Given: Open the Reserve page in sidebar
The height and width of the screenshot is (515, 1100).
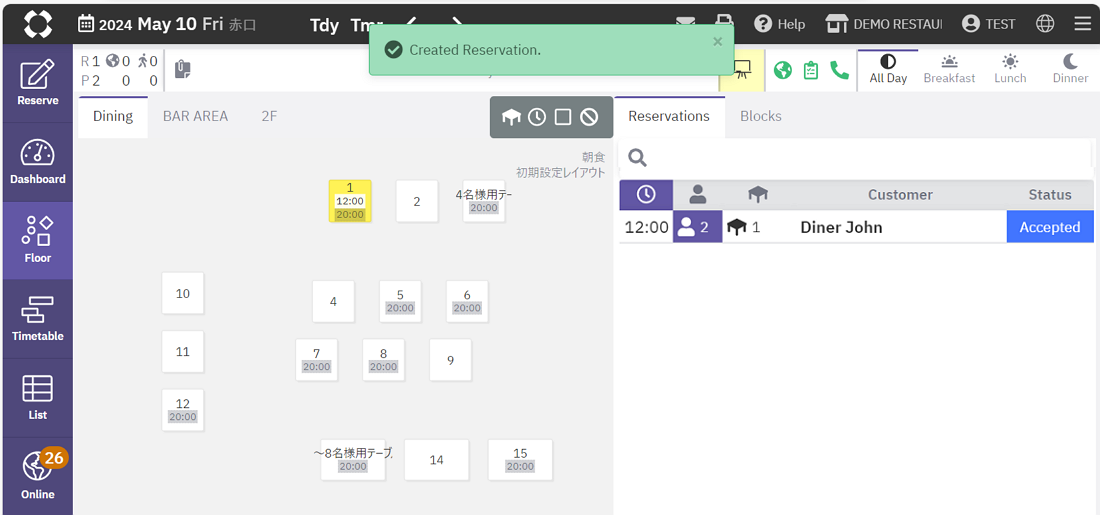Looking at the screenshot, I should [37, 82].
